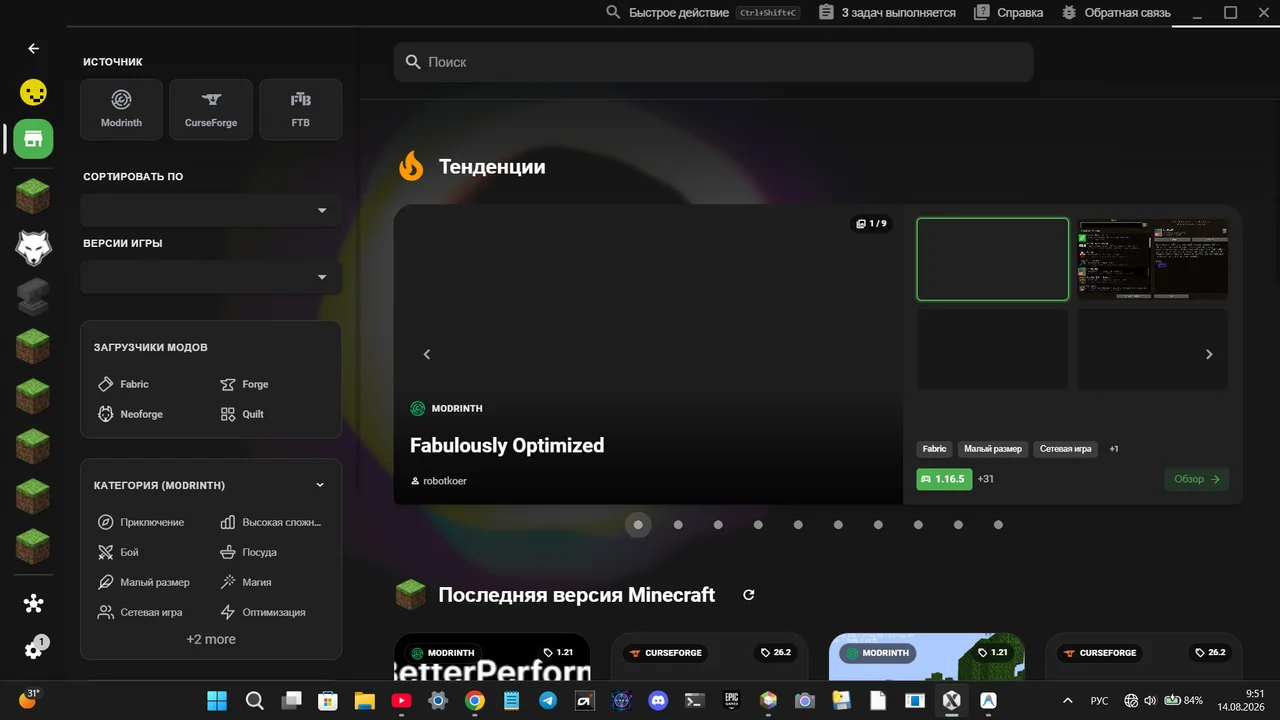The width and height of the screenshot is (1280, 720).
Task: Click the user icon next to robotkoer
Action: pos(415,481)
